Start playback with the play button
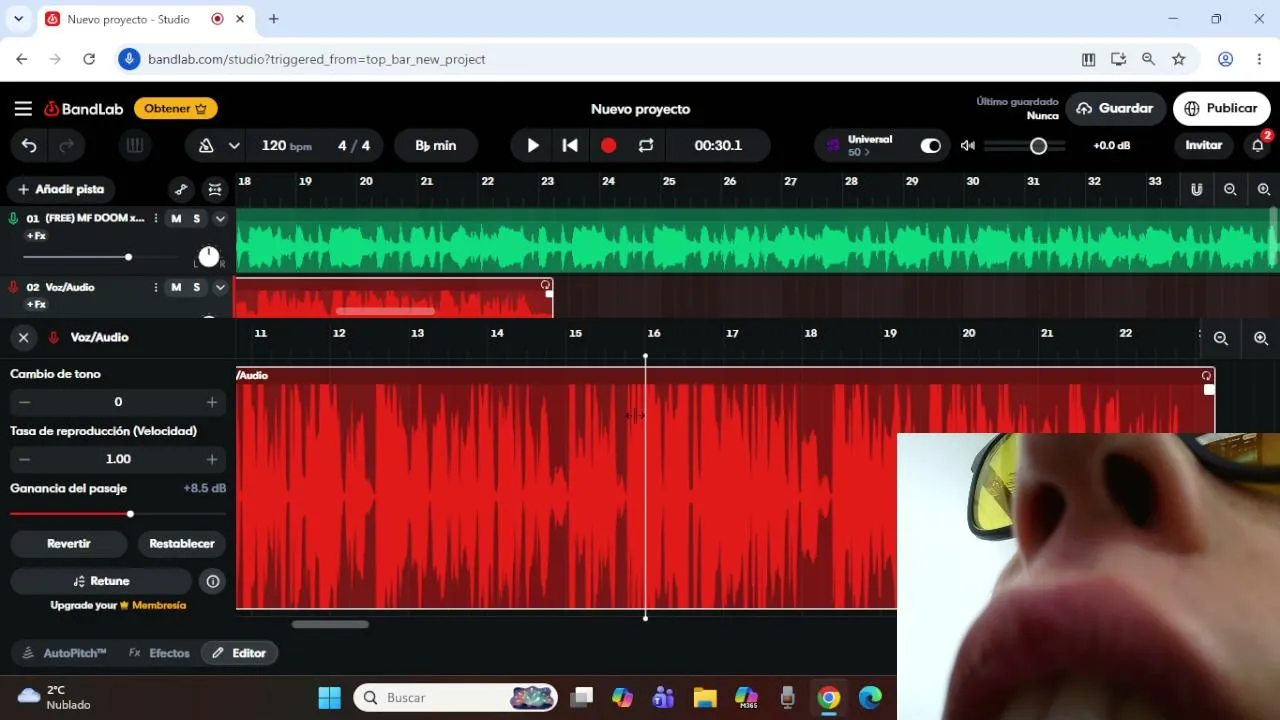Screen dimensions: 1280x720 533,146
